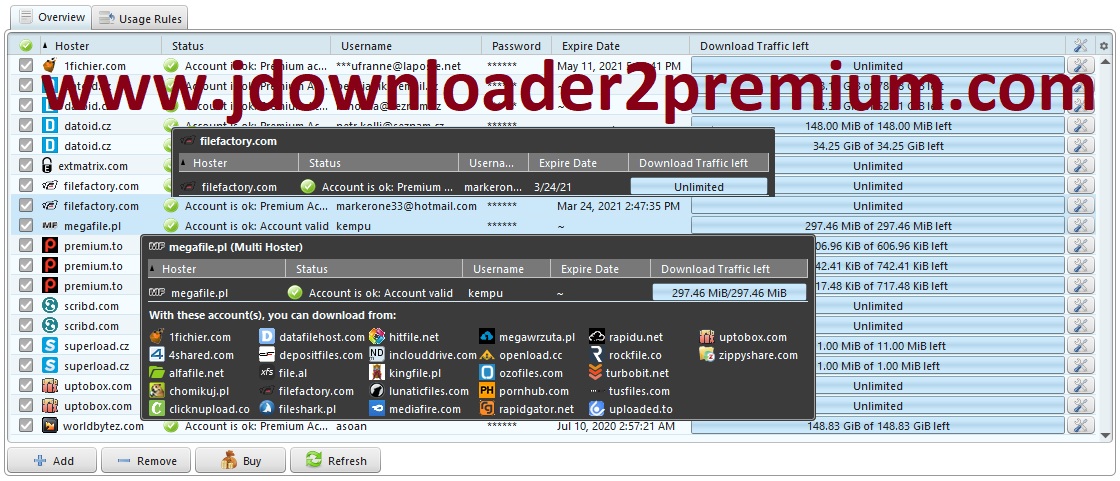Toggle the worldbytez.com account checkbox
The image size is (1120, 481).
26,426
